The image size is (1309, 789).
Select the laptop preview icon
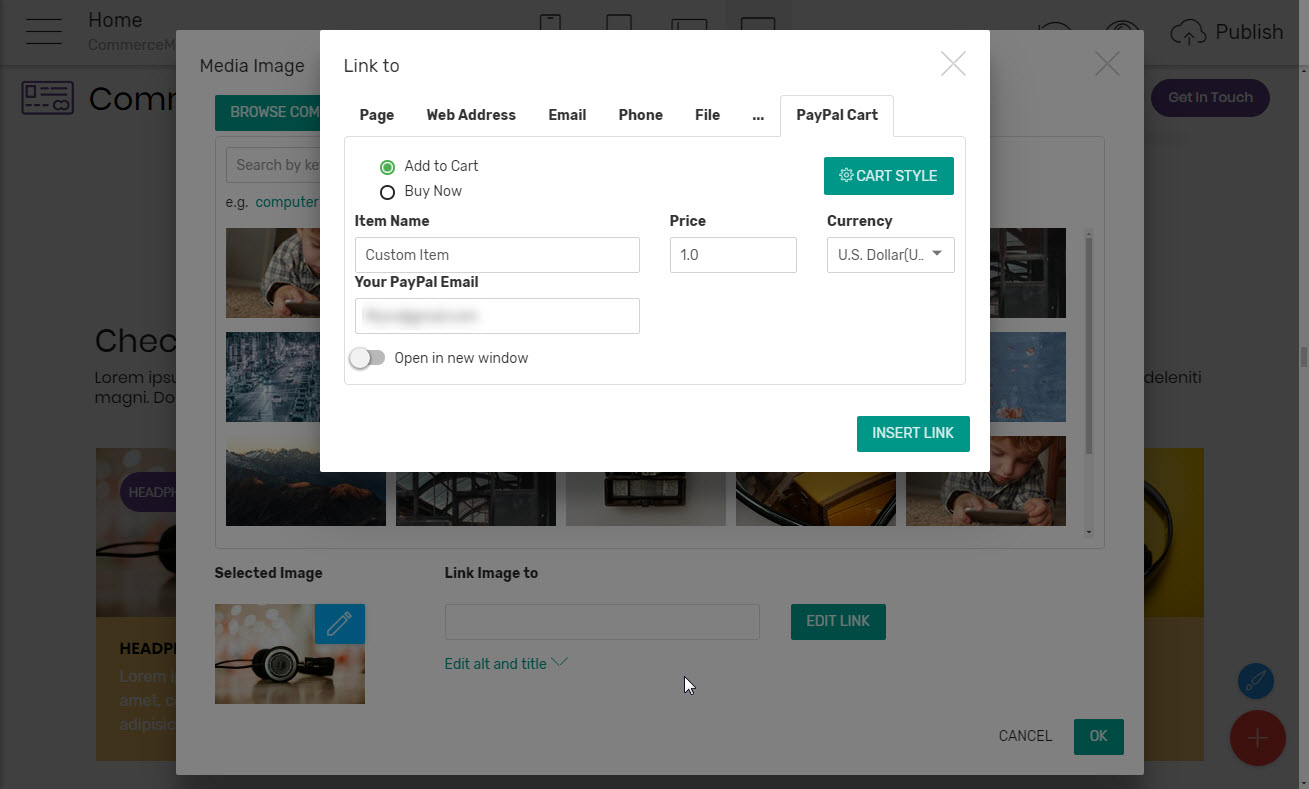pos(689,26)
